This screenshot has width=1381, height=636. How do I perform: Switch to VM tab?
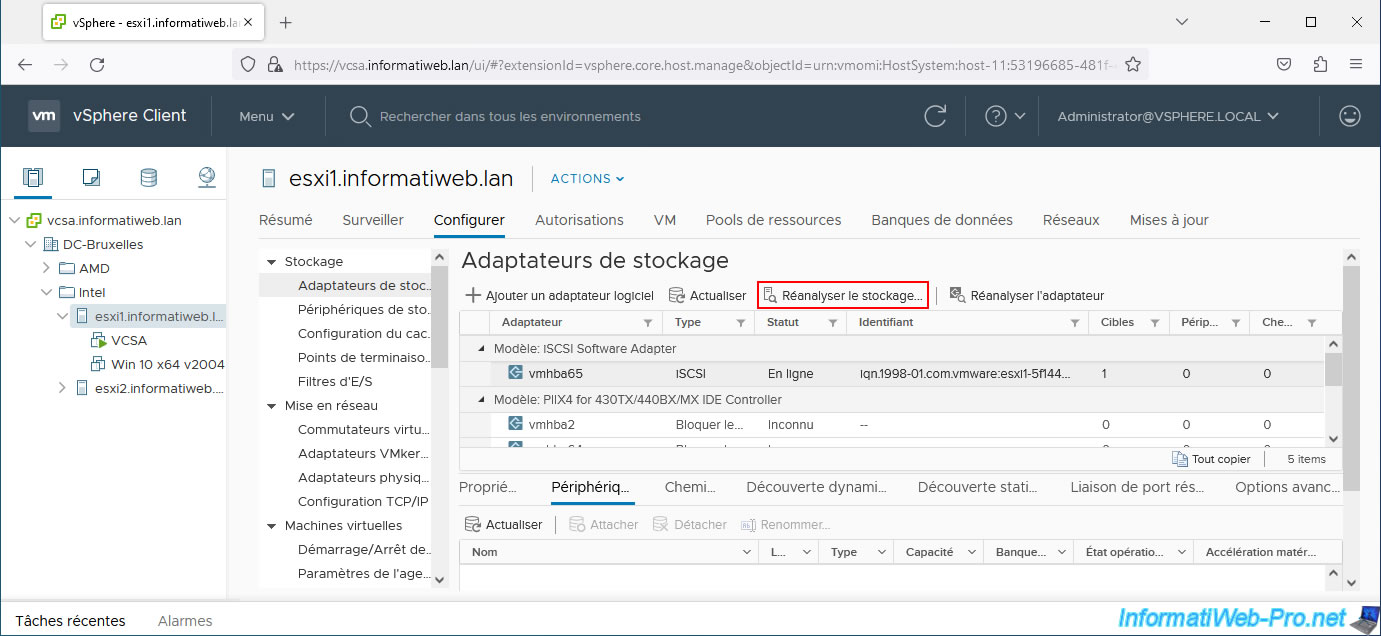tap(665, 220)
